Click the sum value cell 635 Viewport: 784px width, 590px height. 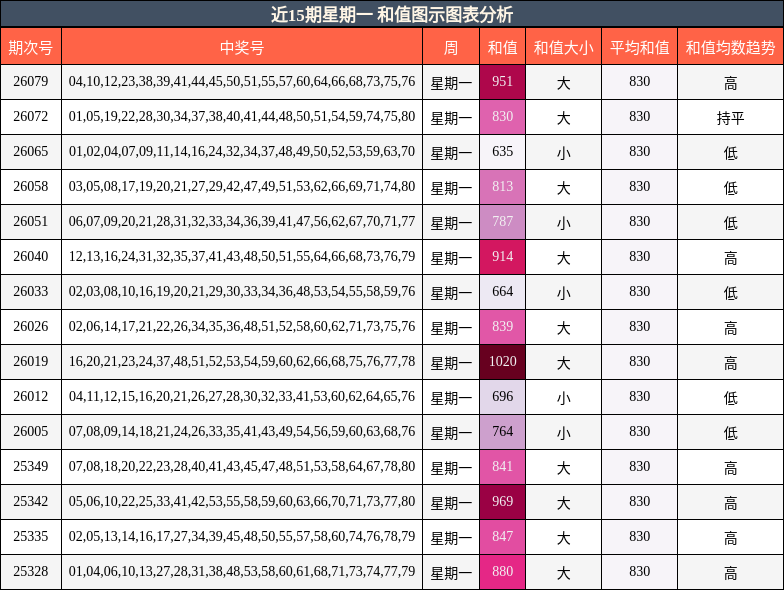[x=502, y=152]
